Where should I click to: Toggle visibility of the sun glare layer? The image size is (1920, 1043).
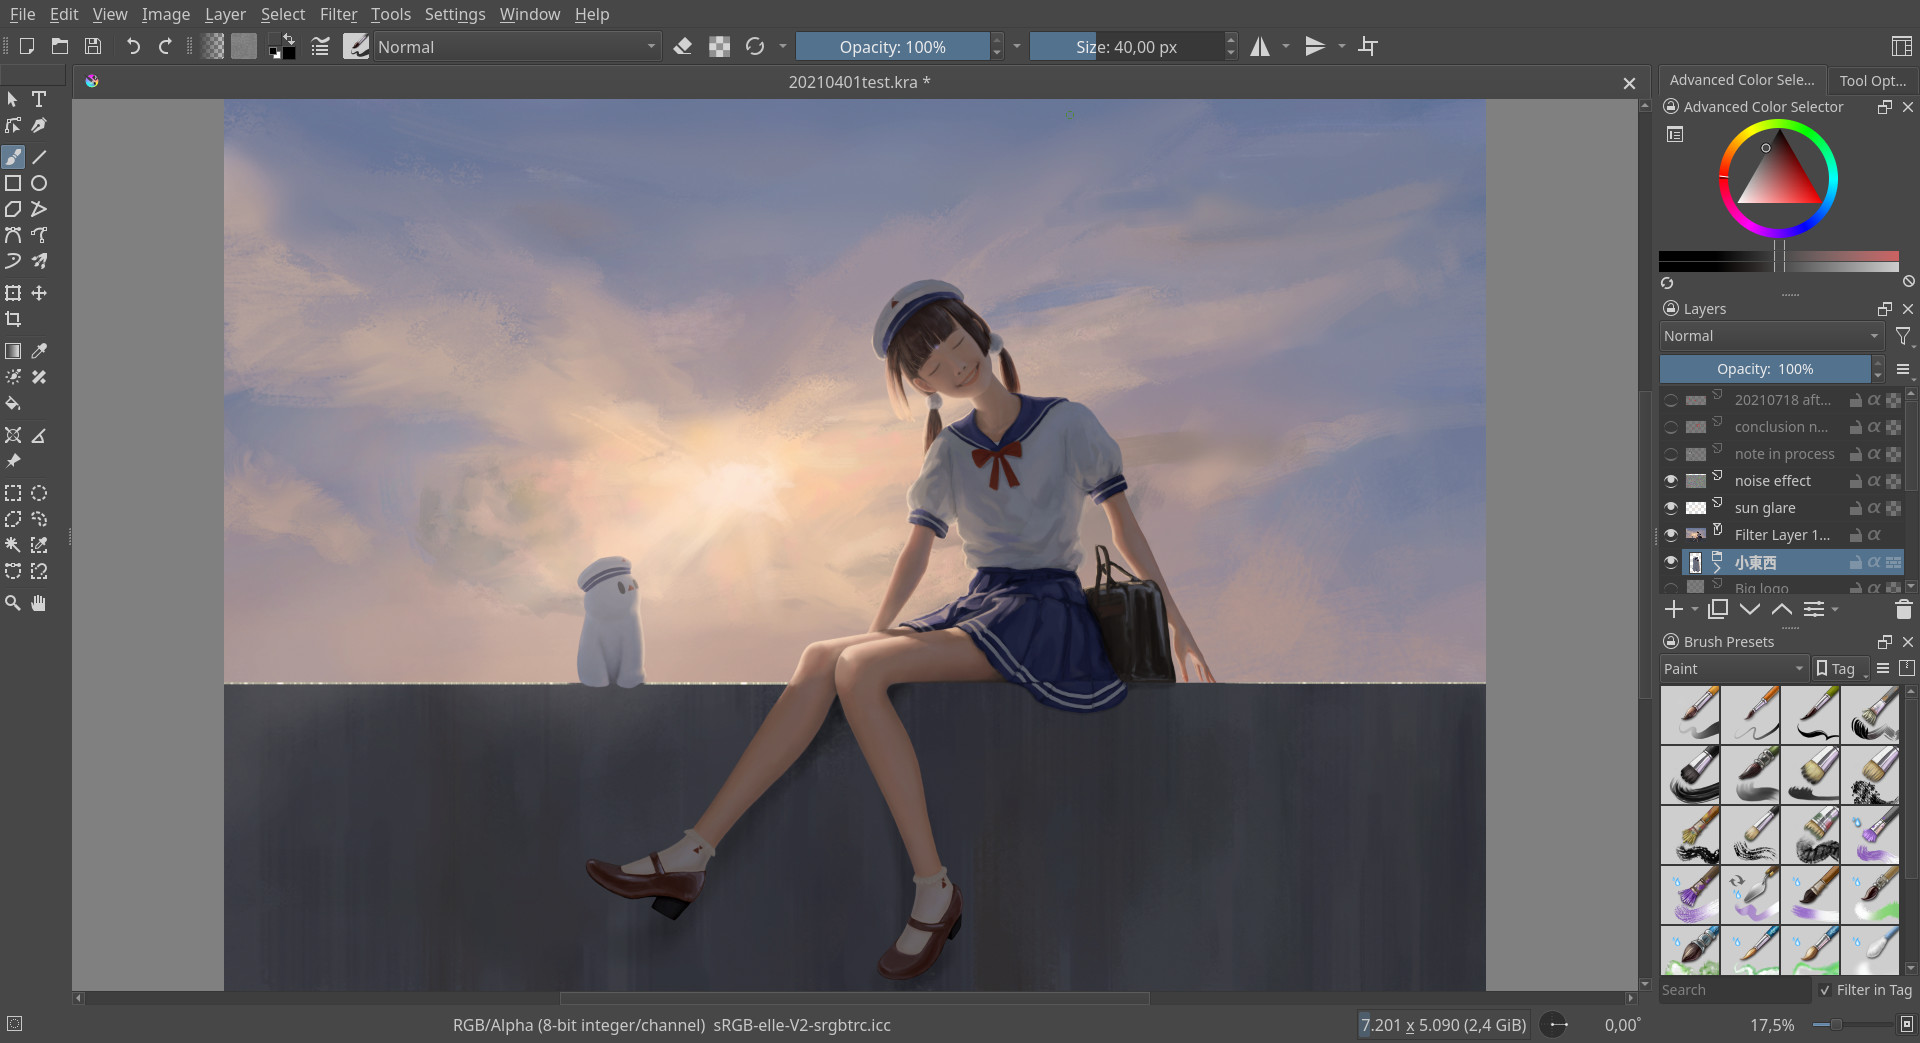[x=1670, y=507]
